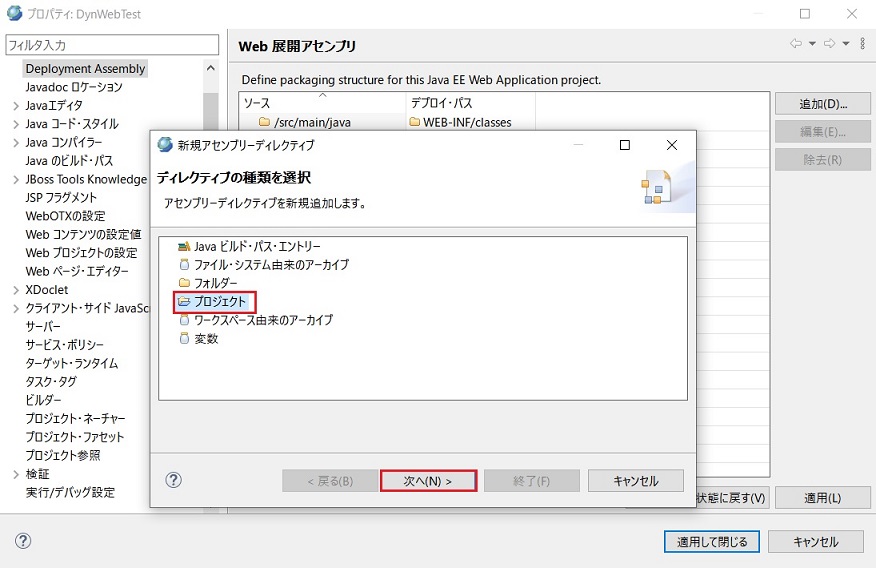Click 適用(L) button
Viewport: 876px width, 568px height.
(x=822, y=498)
